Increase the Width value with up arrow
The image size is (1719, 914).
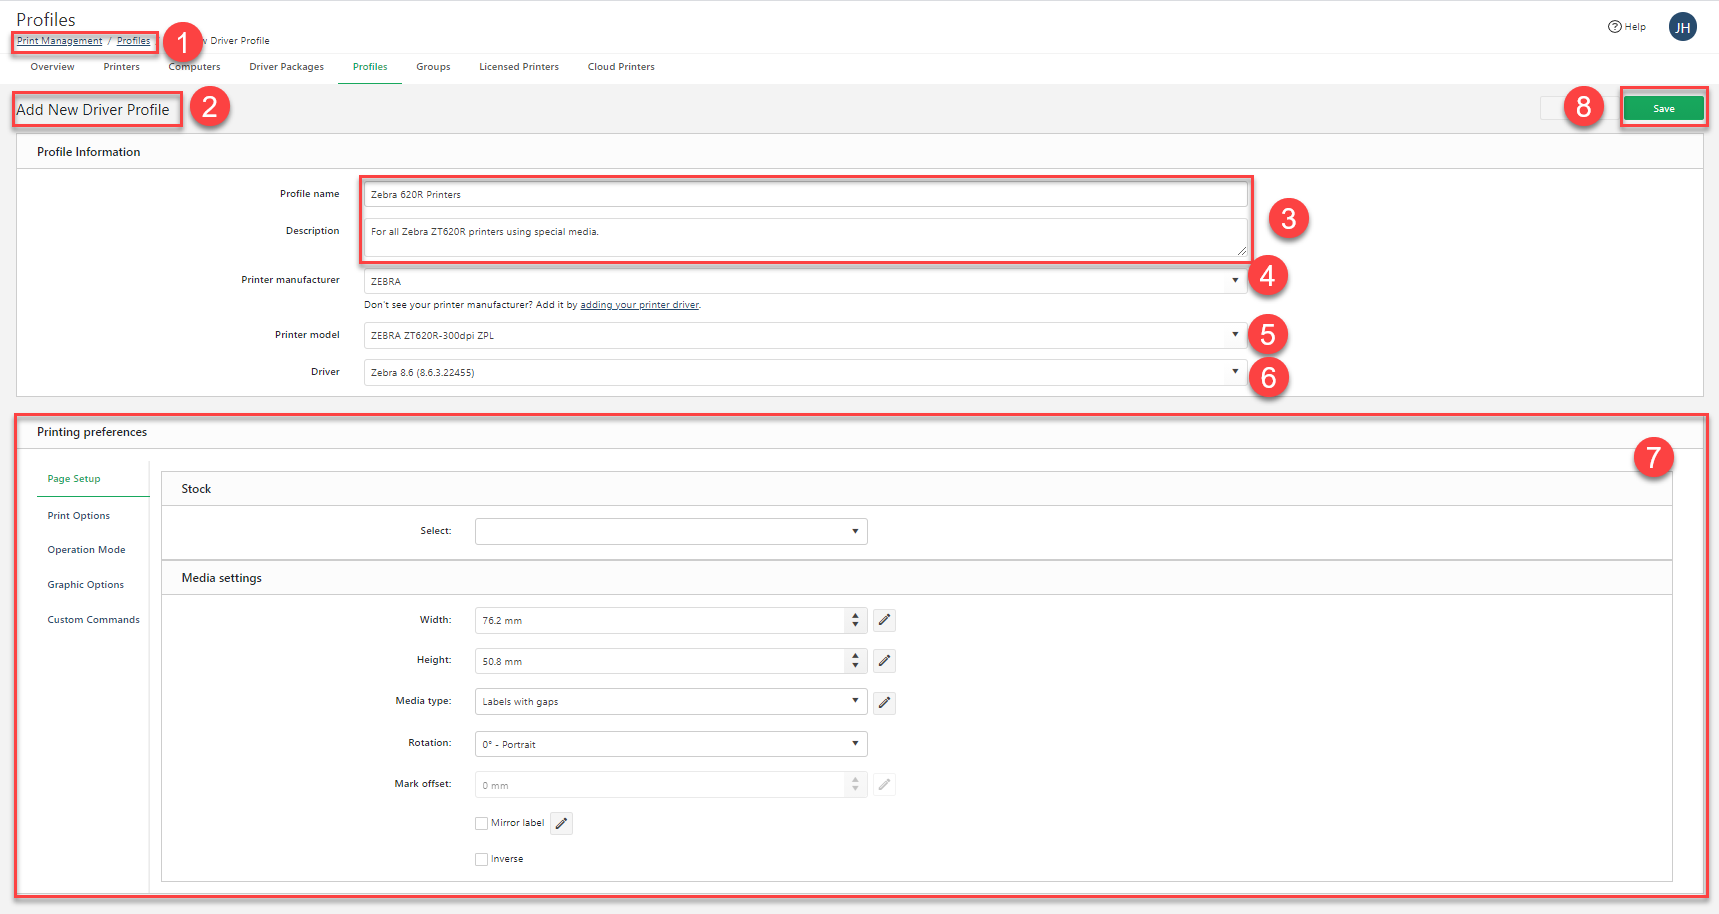pos(855,616)
